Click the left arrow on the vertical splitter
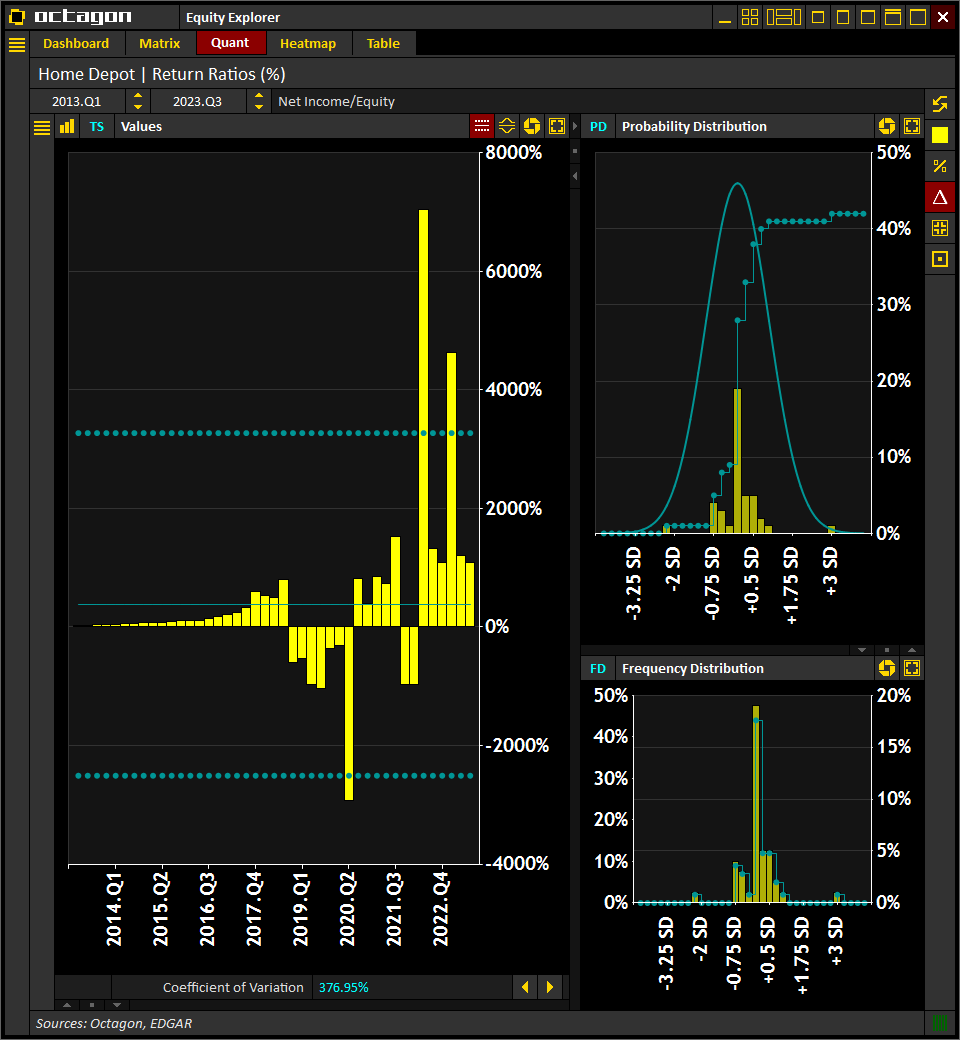Image resolution: width=960 pixels, height=1040 pixels. pyautogui.click(x=575, y=176)
